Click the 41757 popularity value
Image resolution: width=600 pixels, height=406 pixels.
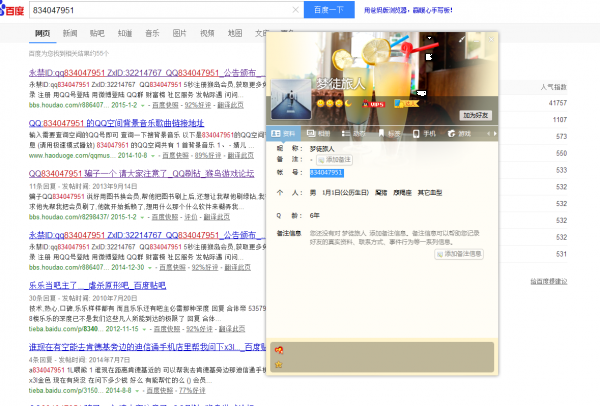point(558,103)
